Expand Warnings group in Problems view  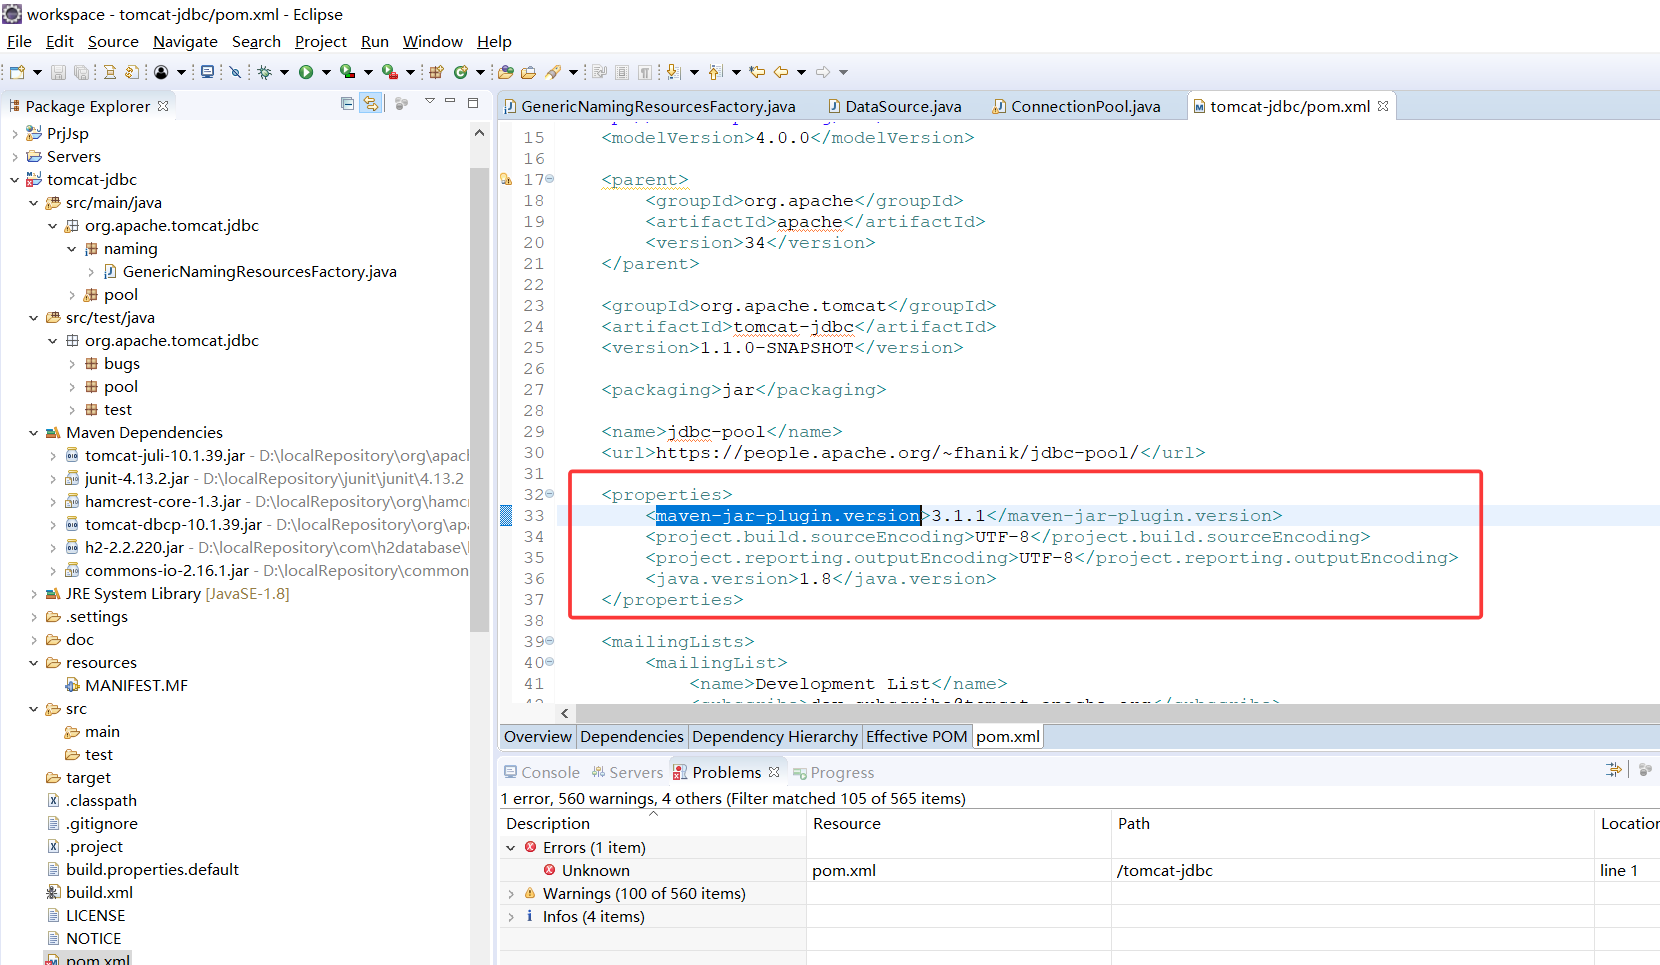point(511,894)
